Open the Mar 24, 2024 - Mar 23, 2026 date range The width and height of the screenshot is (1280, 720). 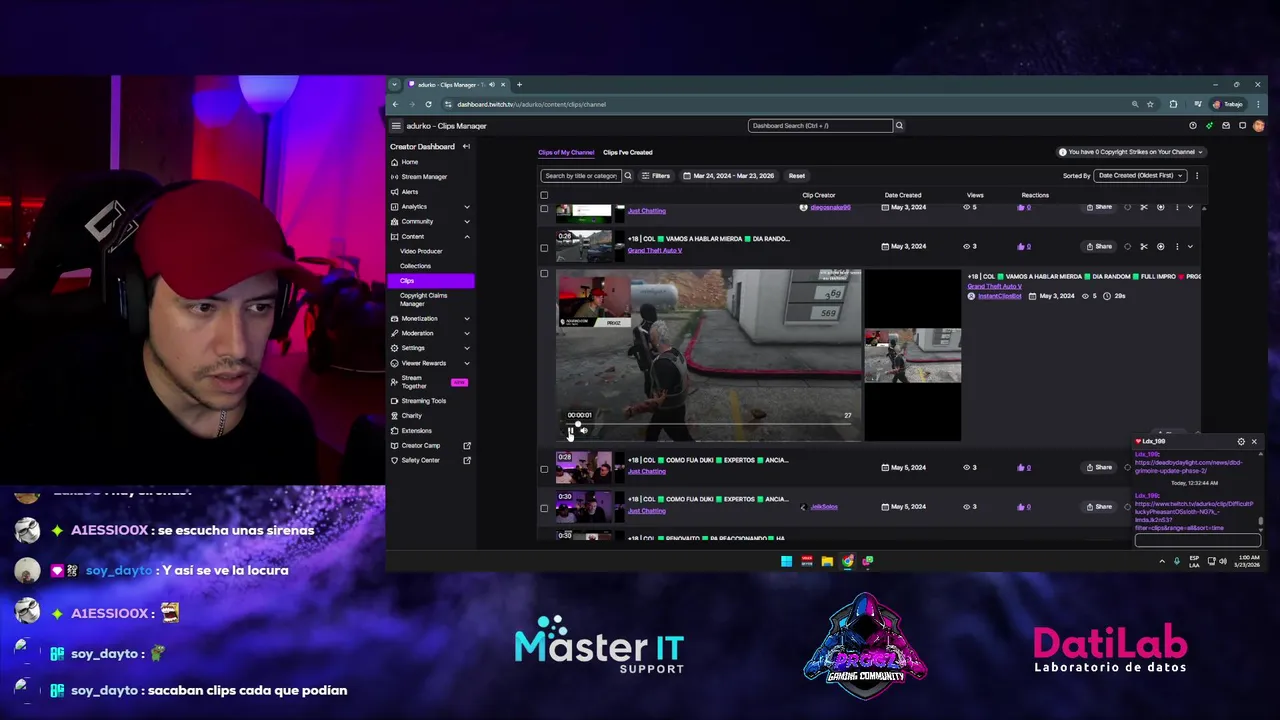pyautogui.click(x=729, y=176)
